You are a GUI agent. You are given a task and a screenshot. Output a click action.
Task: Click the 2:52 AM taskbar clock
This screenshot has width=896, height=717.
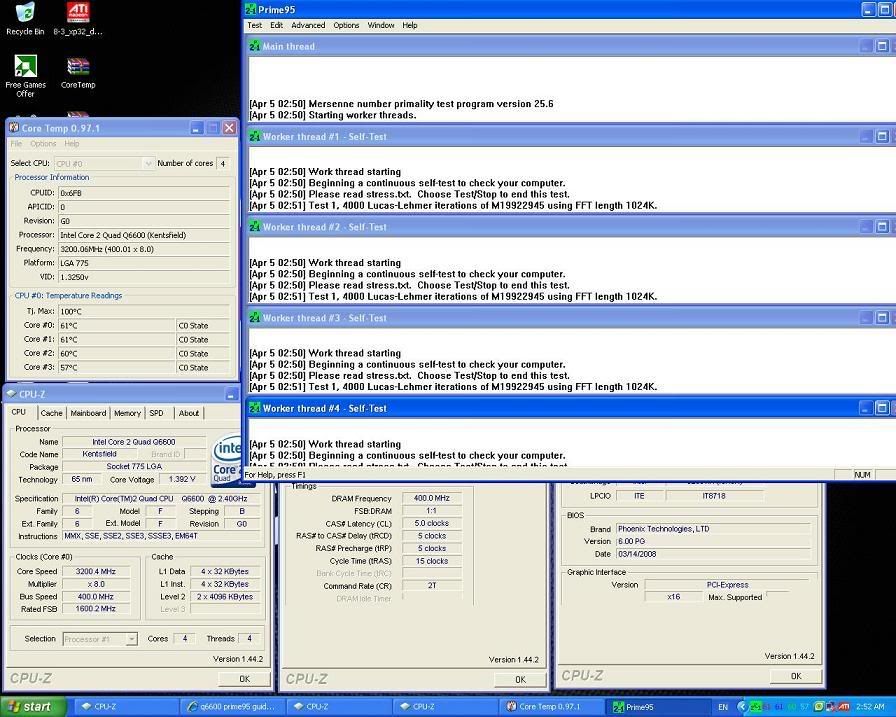pyautogui.click(x=870, y=707)
